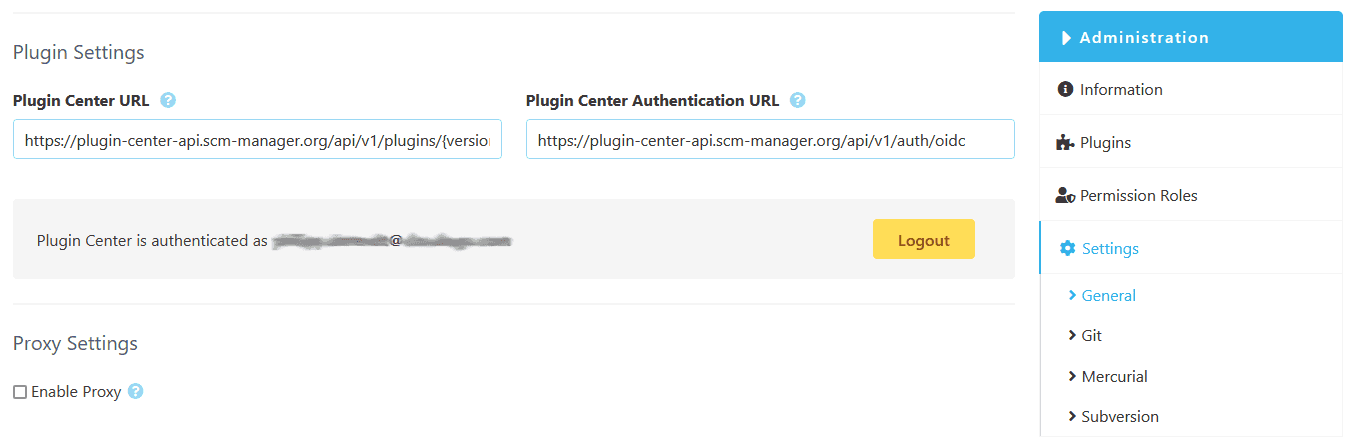
Task: Select the General settings link
Action: coord(1108,296)
